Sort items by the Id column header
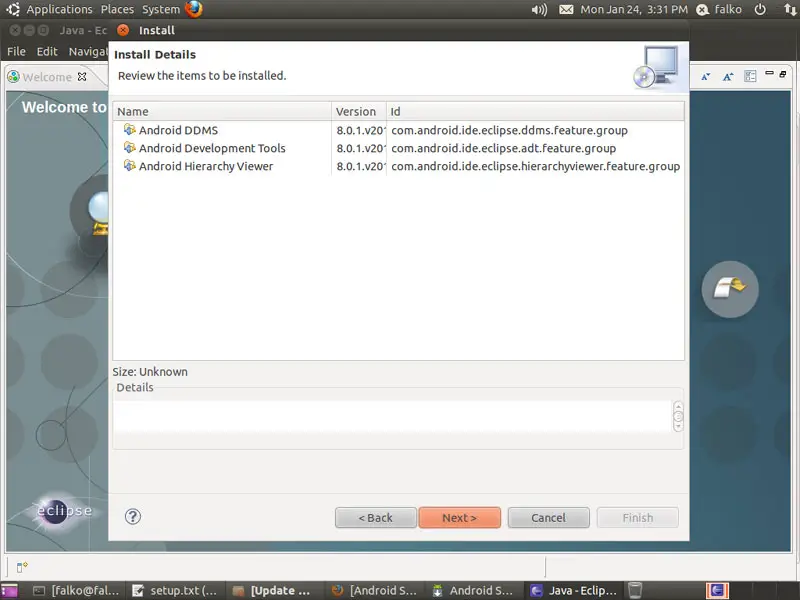The width and height of the screenshot is (800, 600). (x=535, y=111)
